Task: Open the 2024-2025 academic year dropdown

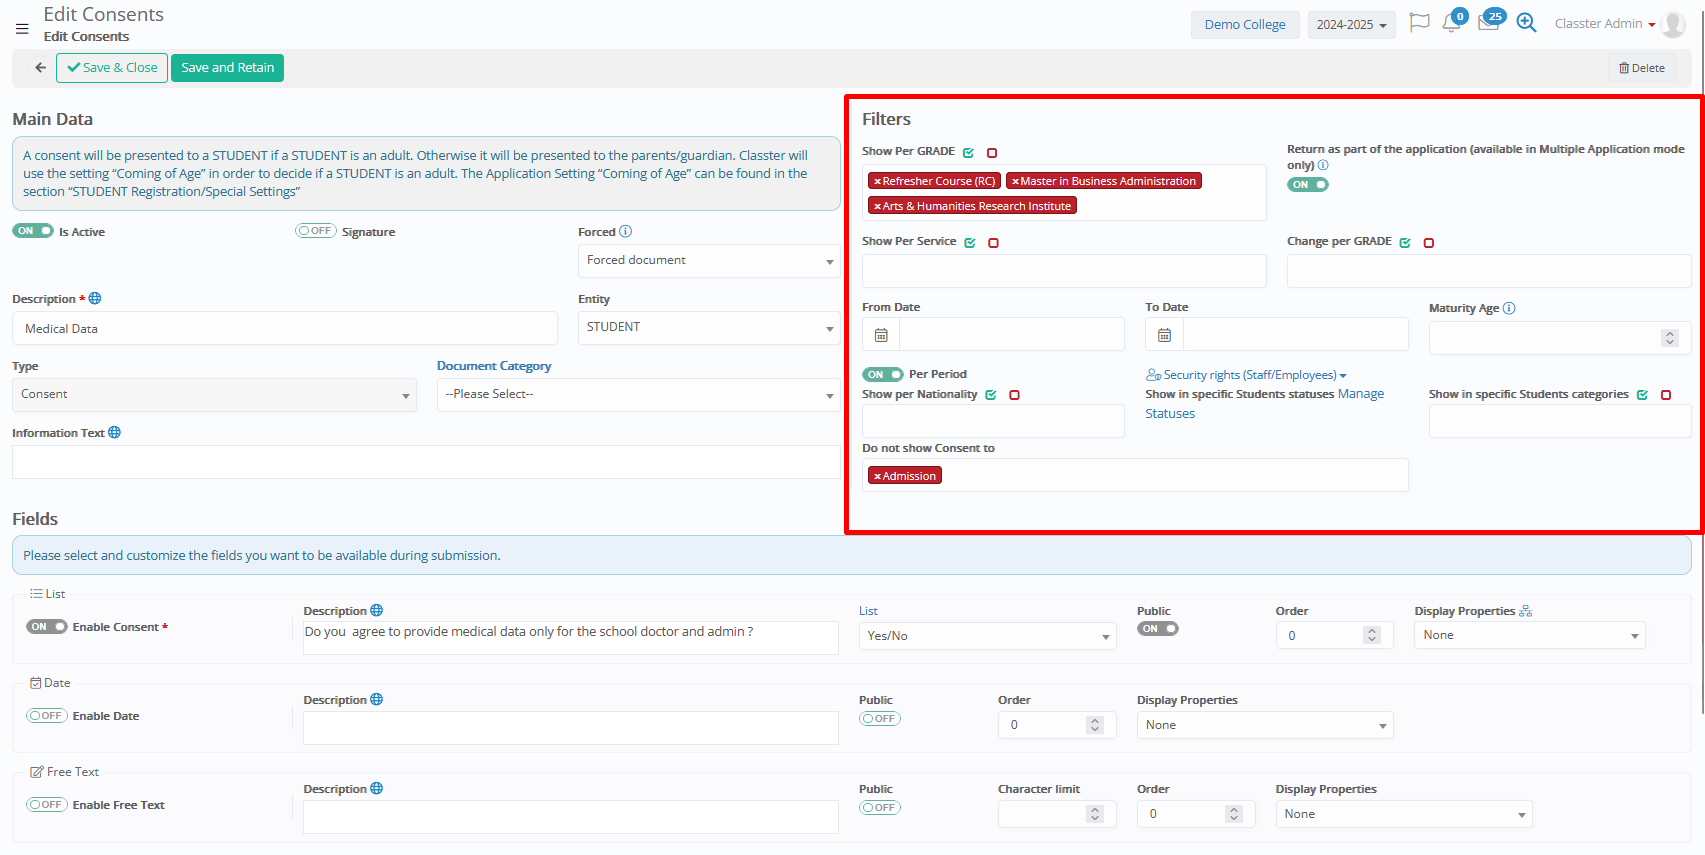Action: (x=1351, y=25)
